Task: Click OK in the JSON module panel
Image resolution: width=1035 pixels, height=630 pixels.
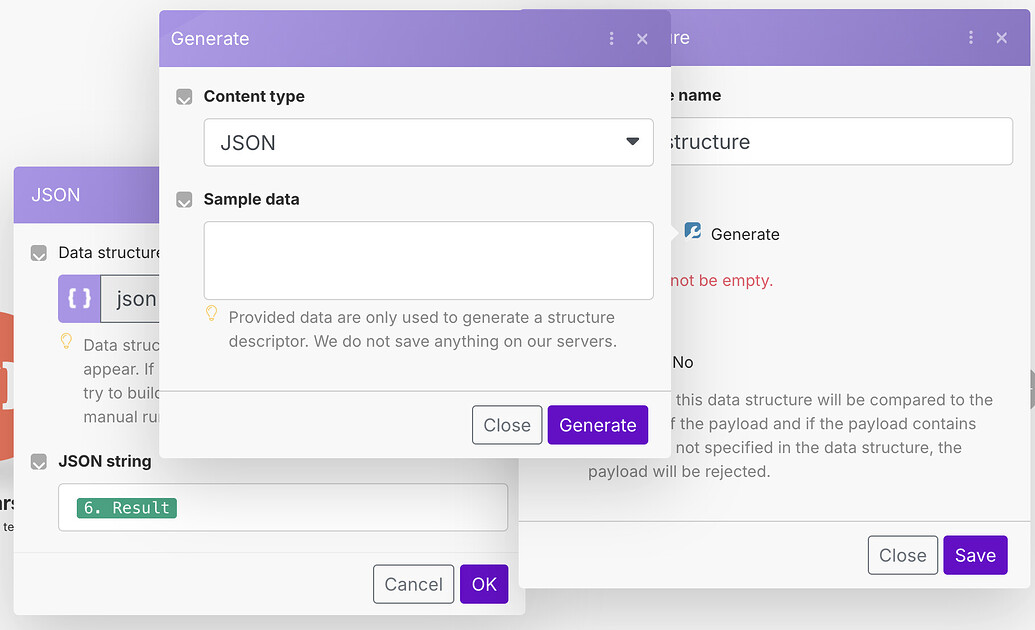Action: [x=484, y=584]
